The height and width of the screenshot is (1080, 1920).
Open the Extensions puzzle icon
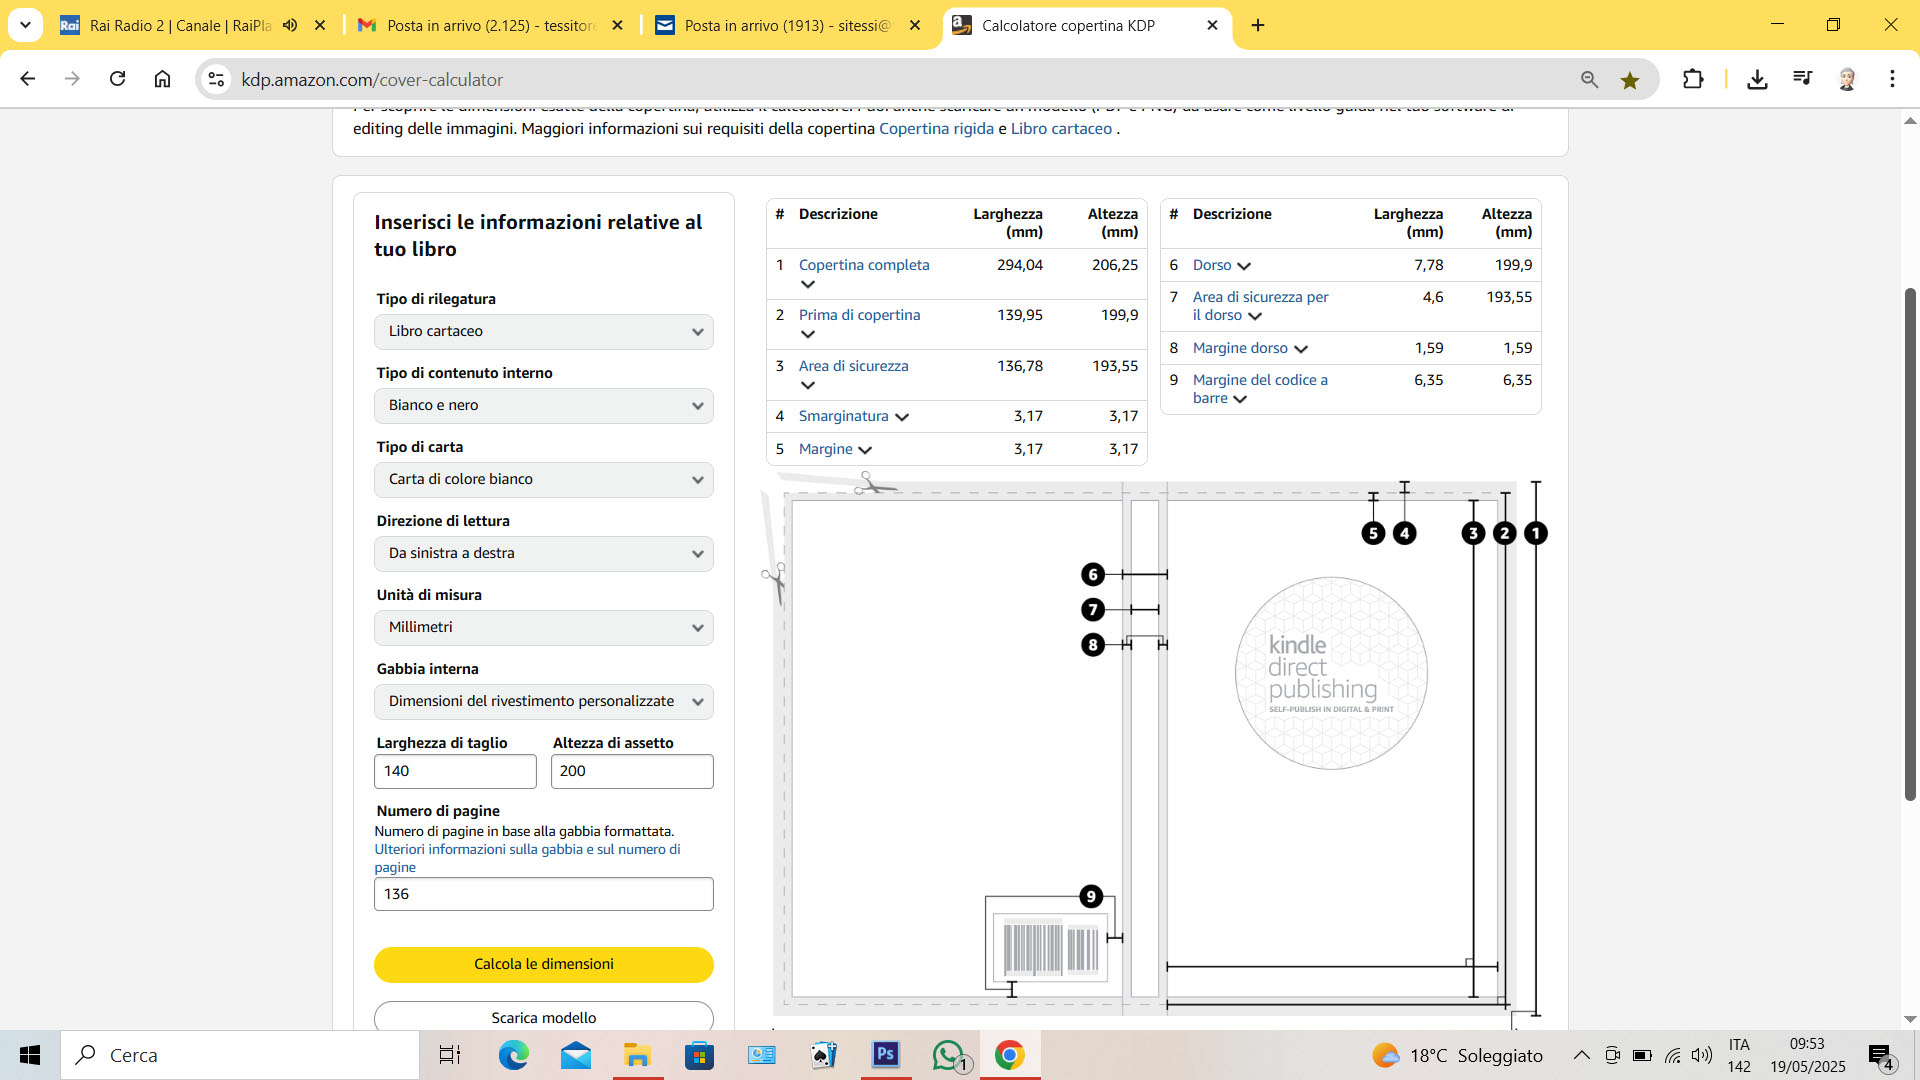click(1693, 79)
